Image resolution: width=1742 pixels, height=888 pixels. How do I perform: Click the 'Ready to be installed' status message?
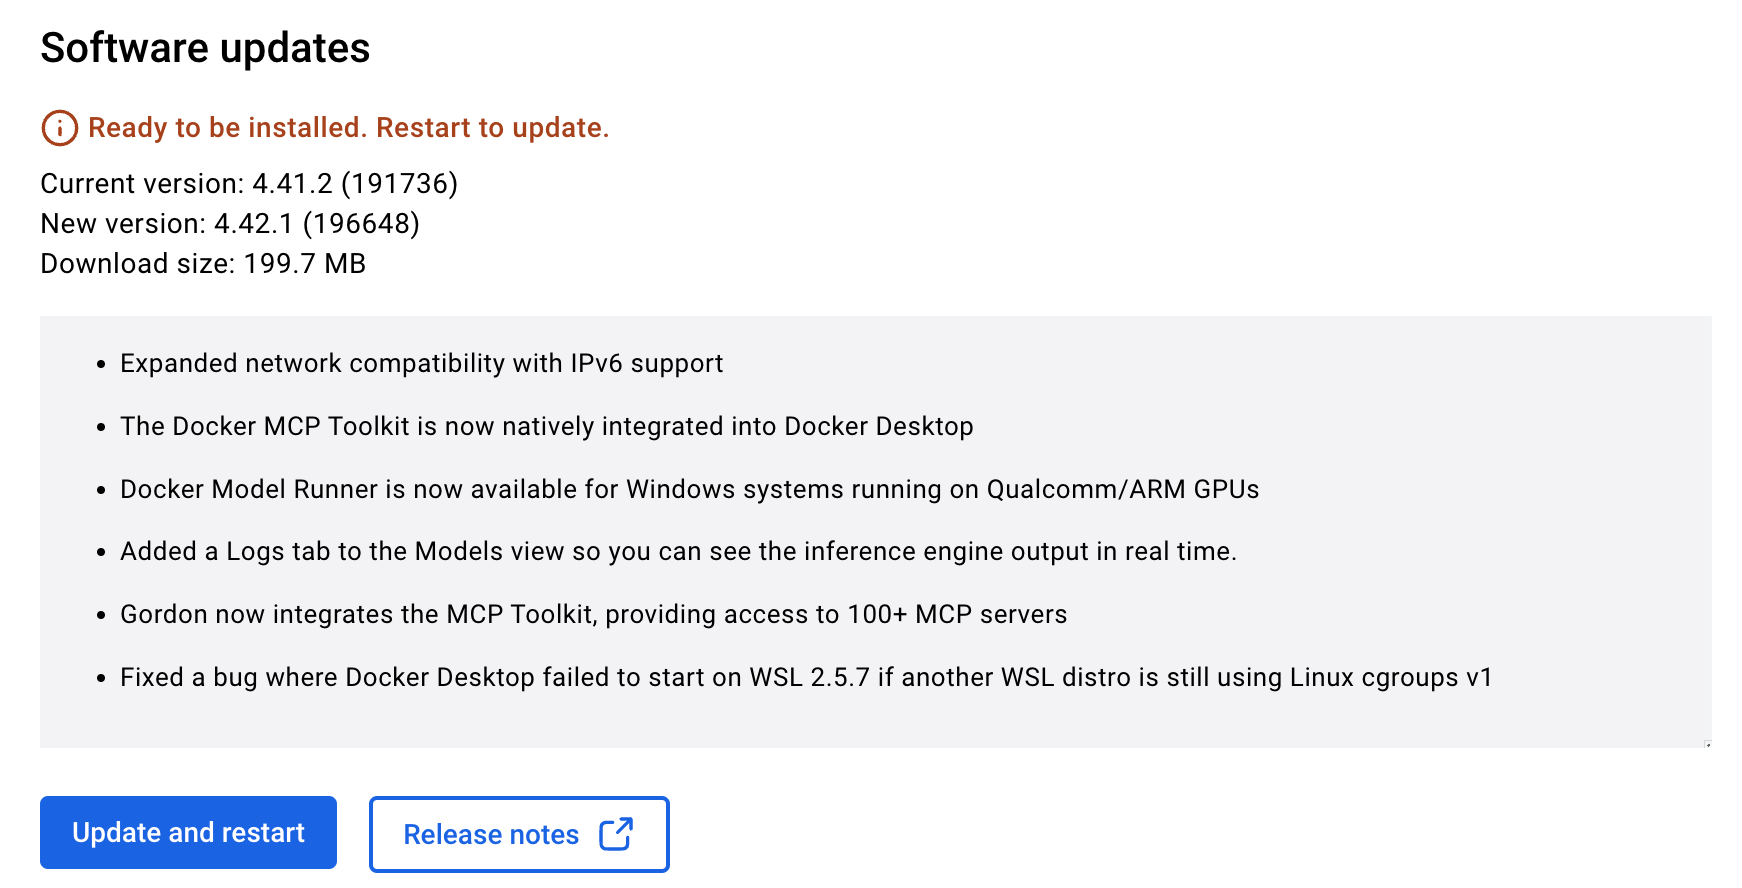[x=348, y=128]
